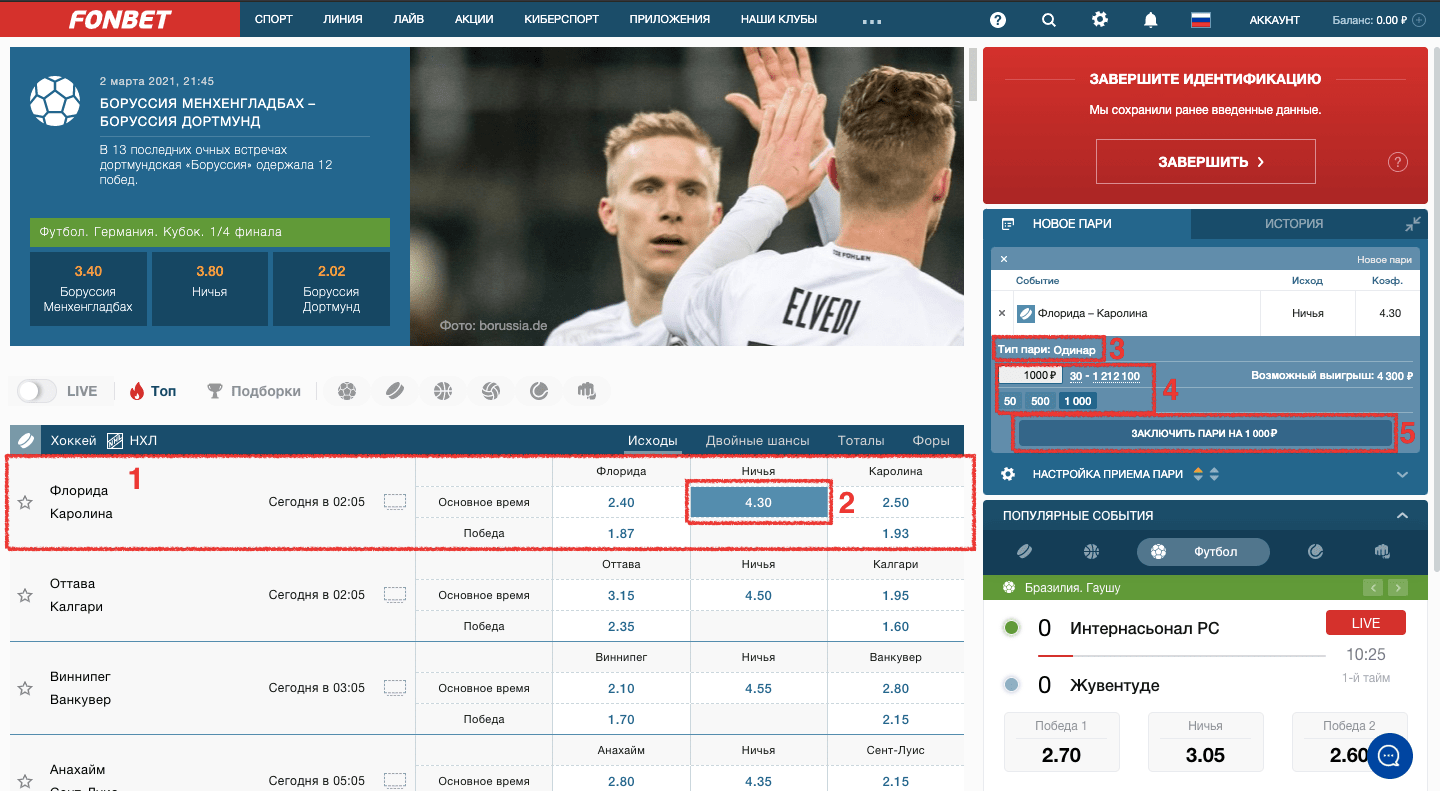Image resolution: width=1440 pixels, height=791 pixels.
Task: Open the Totals tab
Action: pyautogui.click(x=861, y=440)
